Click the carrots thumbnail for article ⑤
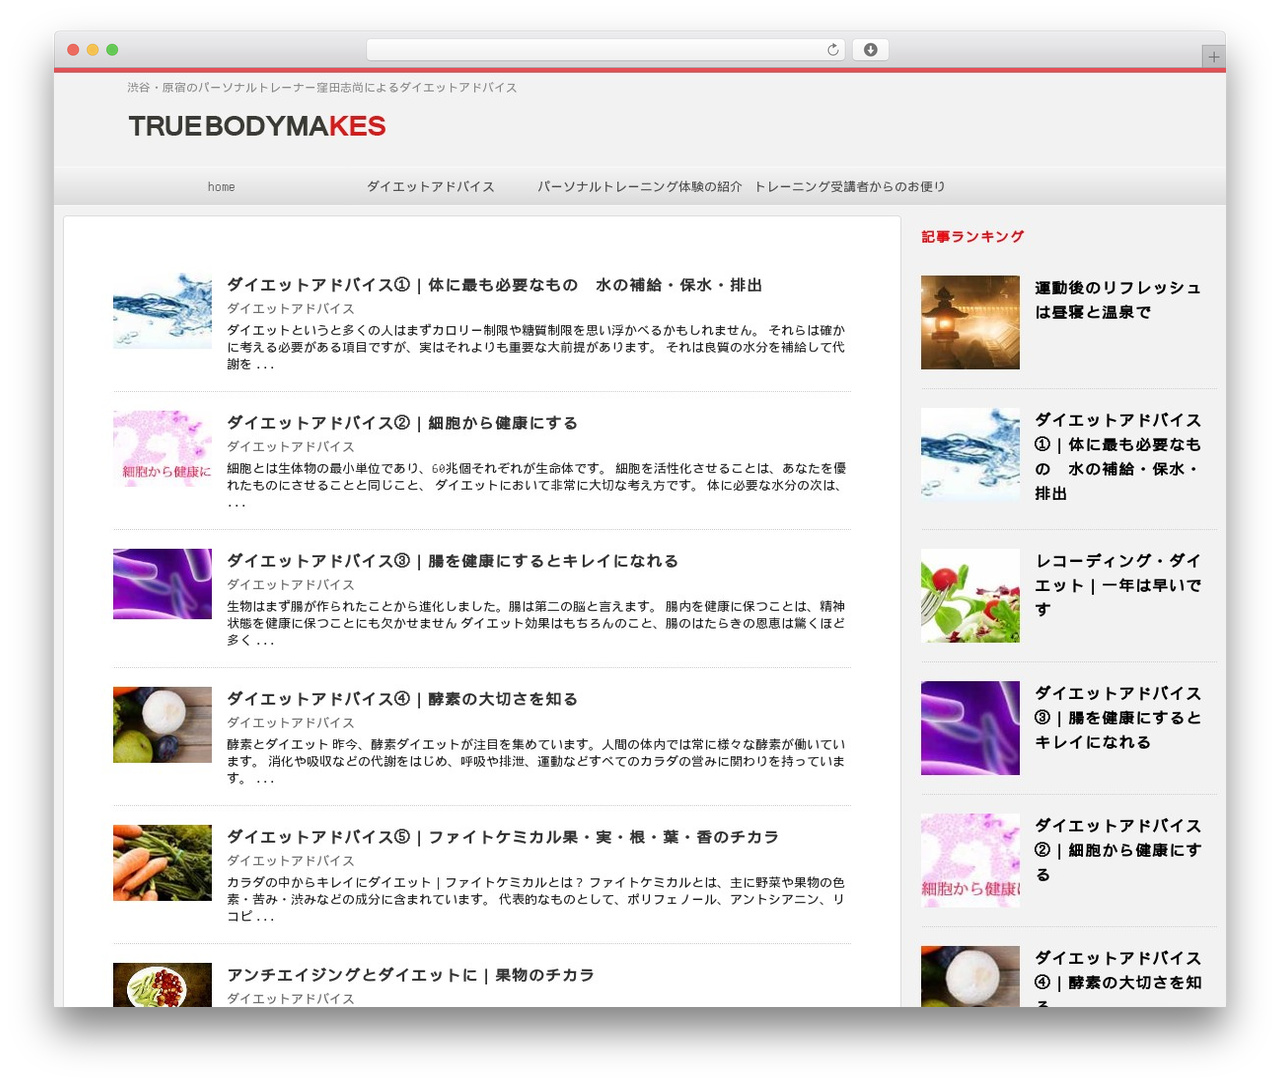This screenshot has width=1280, height=1084. (162, 863)
